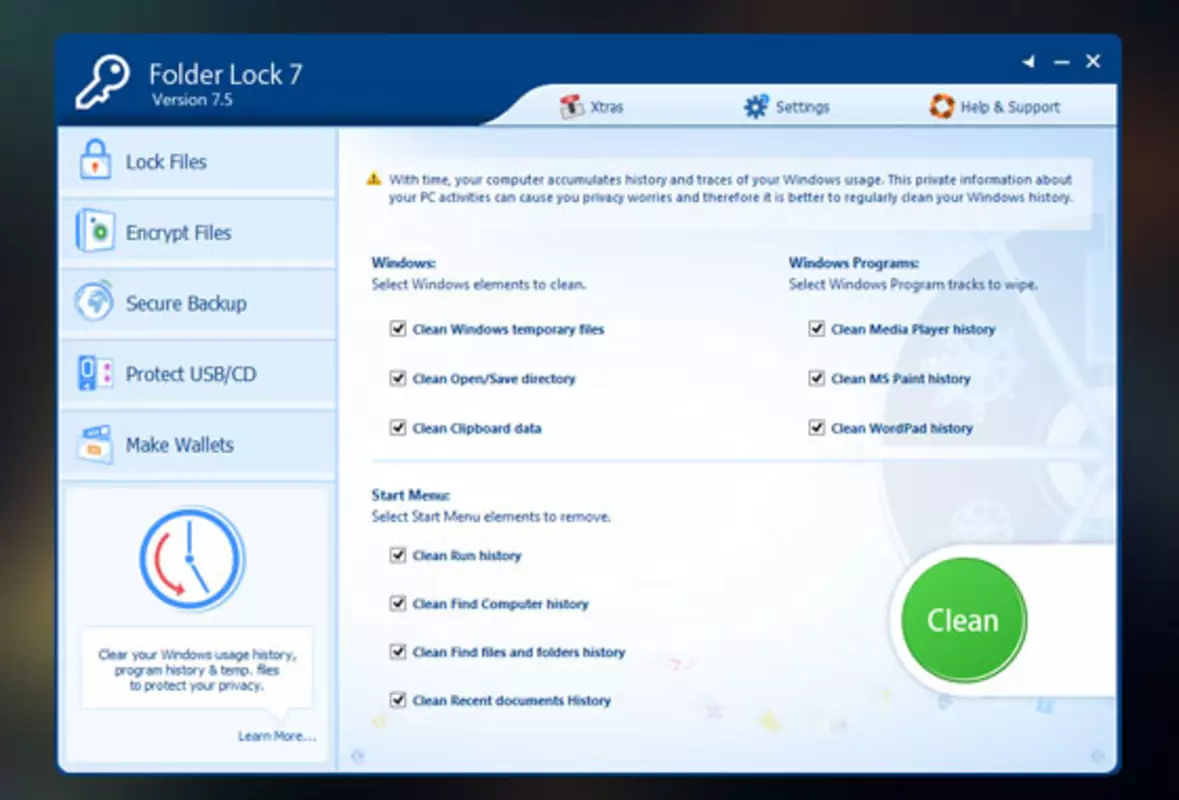Click the clock history icon
Screen dimensions: 1179x800
click(192, 558)
